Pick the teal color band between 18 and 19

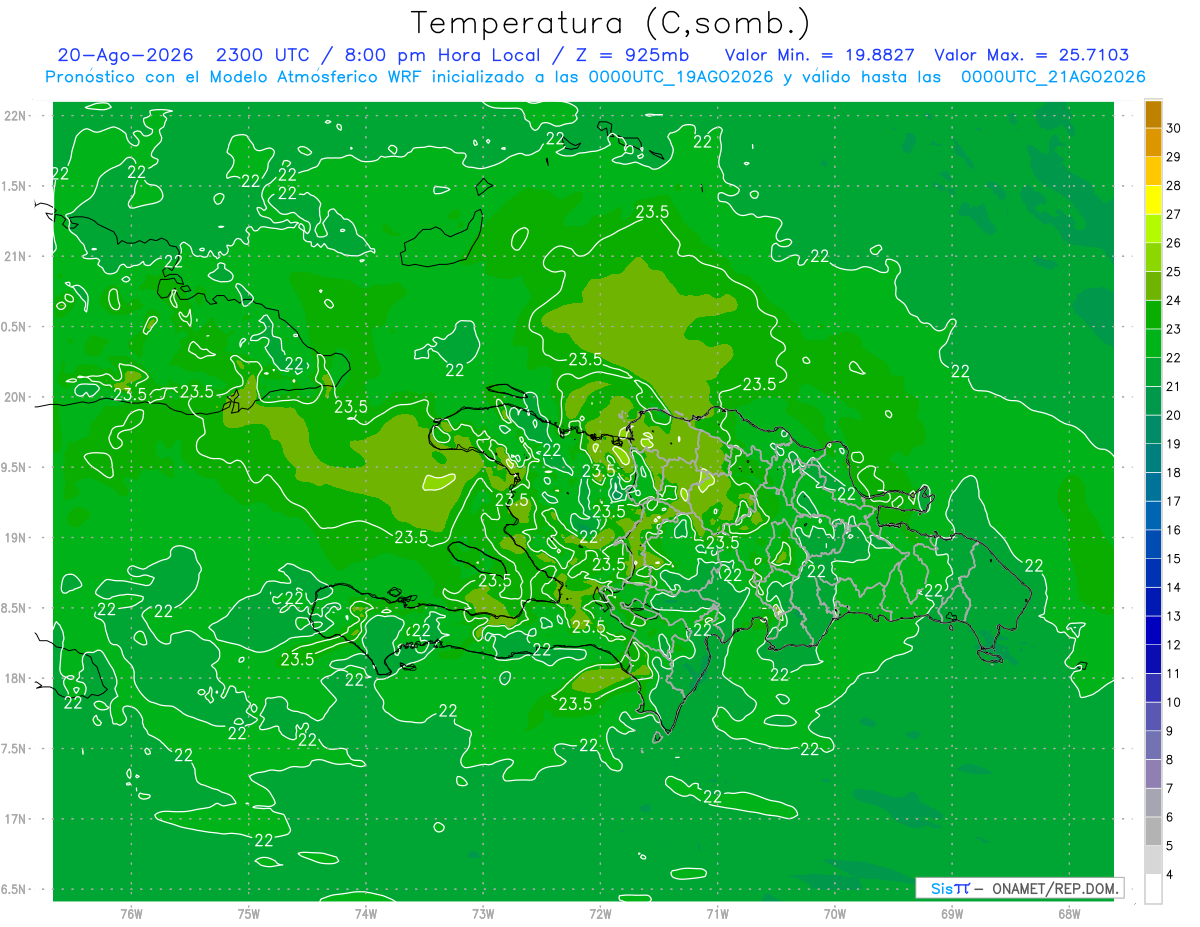point(1153,458)
